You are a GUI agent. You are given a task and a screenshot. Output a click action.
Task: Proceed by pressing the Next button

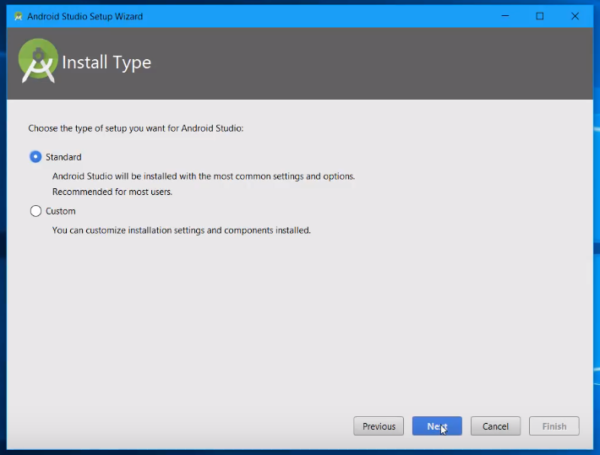click(436, 426)
